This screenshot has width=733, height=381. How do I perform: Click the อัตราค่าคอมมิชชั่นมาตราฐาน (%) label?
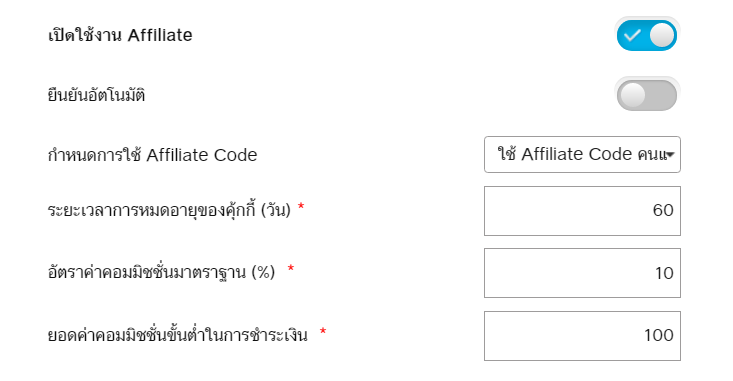[x=161, y=272]
